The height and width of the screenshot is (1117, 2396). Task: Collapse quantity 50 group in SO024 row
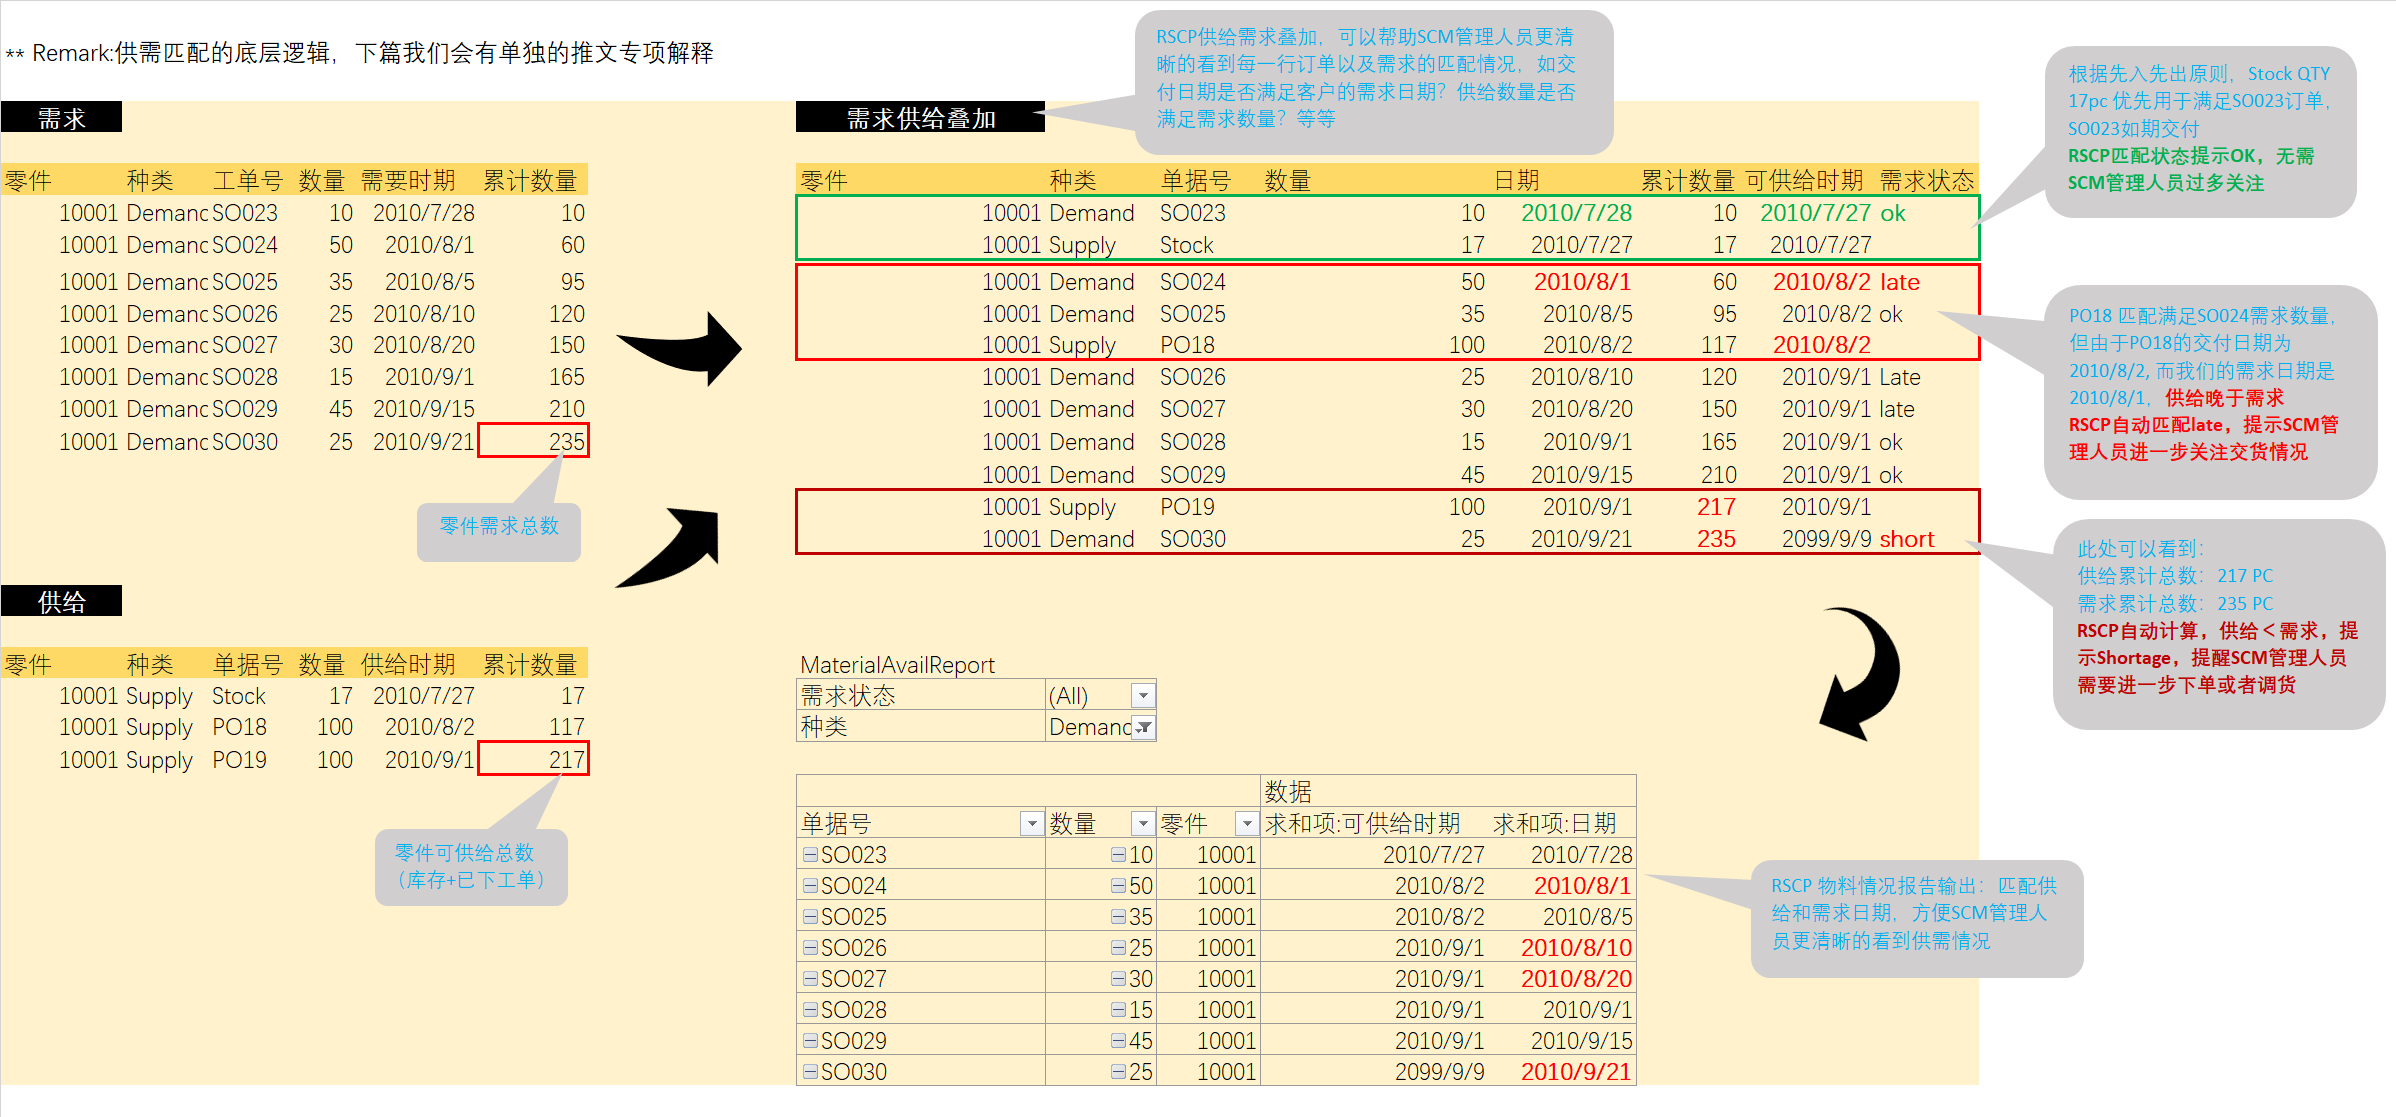click(1119, 886)
